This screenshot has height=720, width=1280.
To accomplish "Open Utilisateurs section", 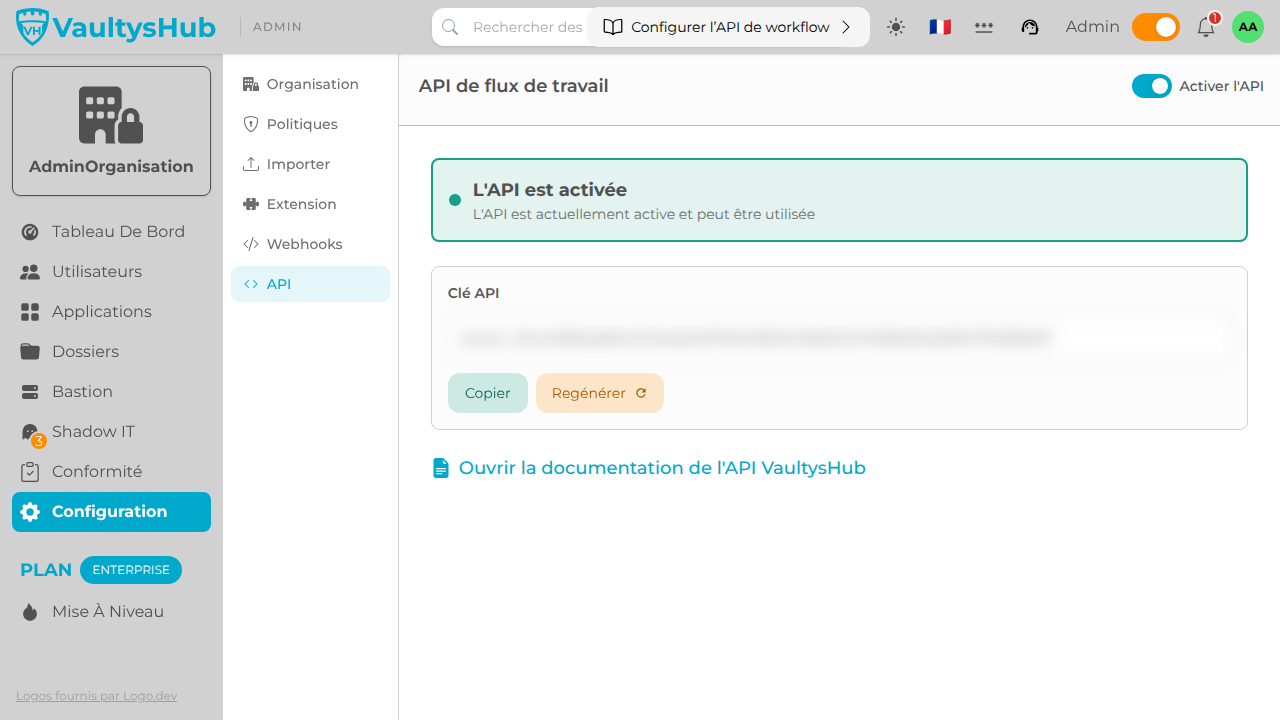I will (x=111, y=271).
